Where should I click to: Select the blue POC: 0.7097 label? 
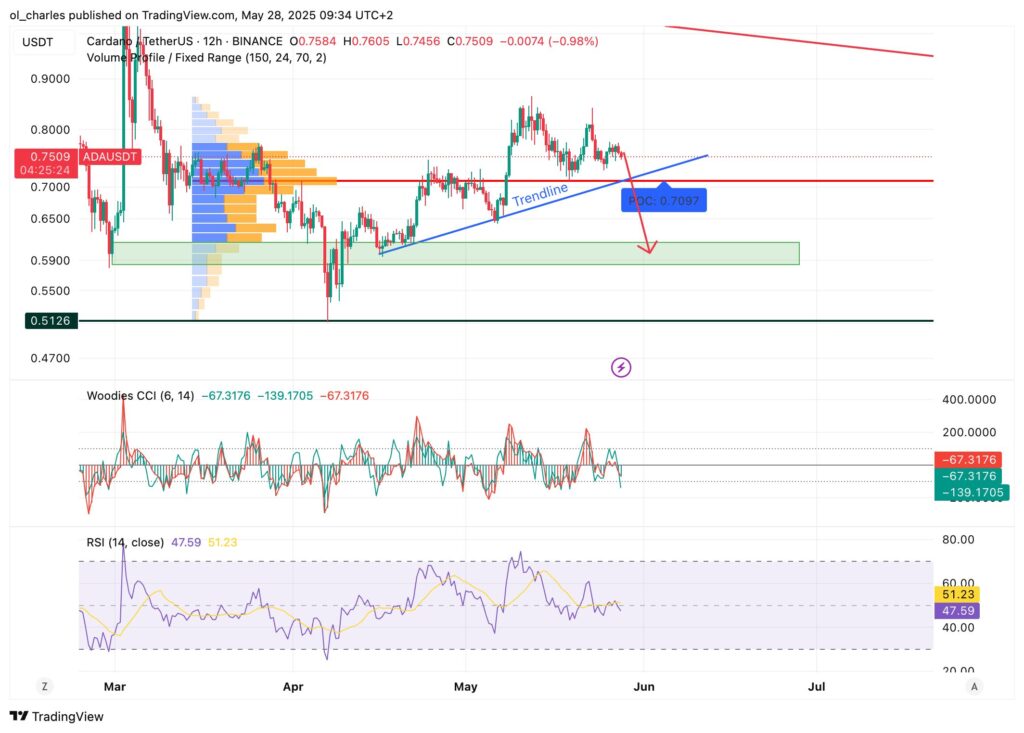tap(665, 202)
